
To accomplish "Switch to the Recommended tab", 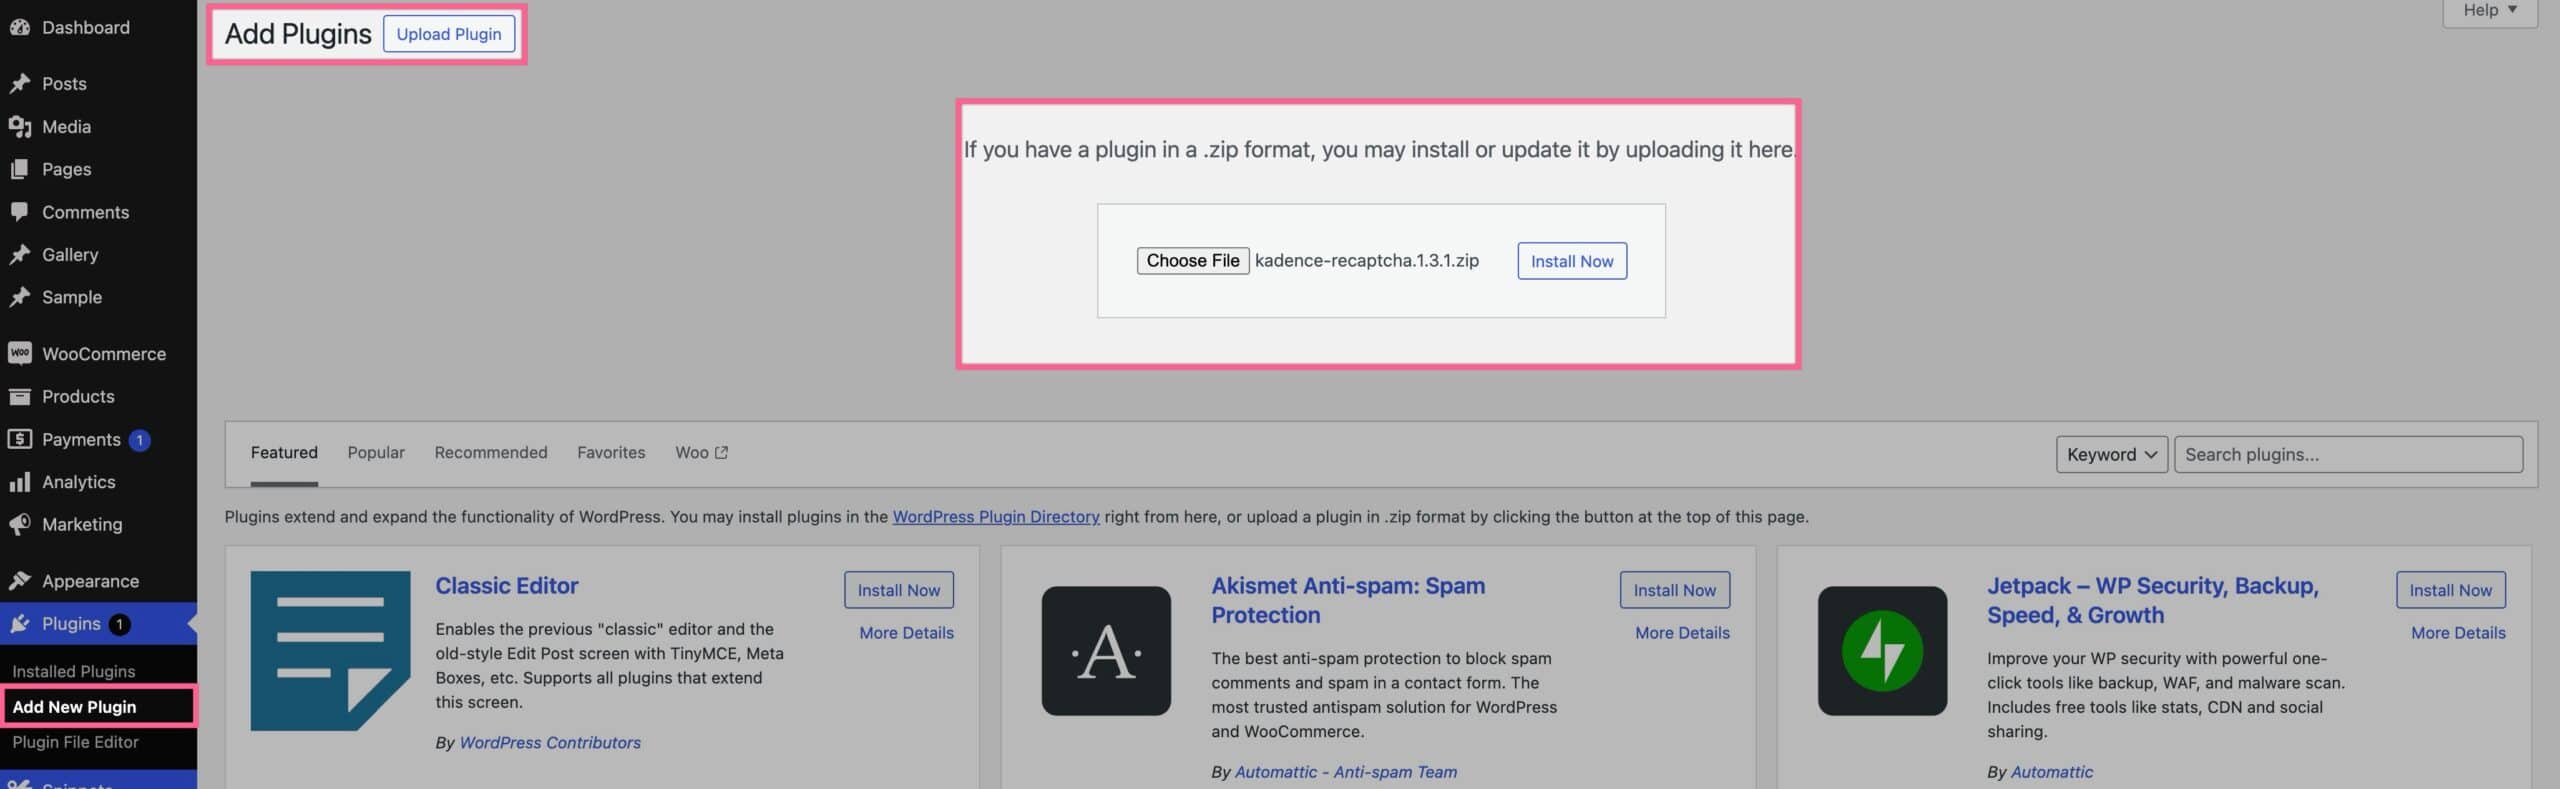I will pos(491,453).
